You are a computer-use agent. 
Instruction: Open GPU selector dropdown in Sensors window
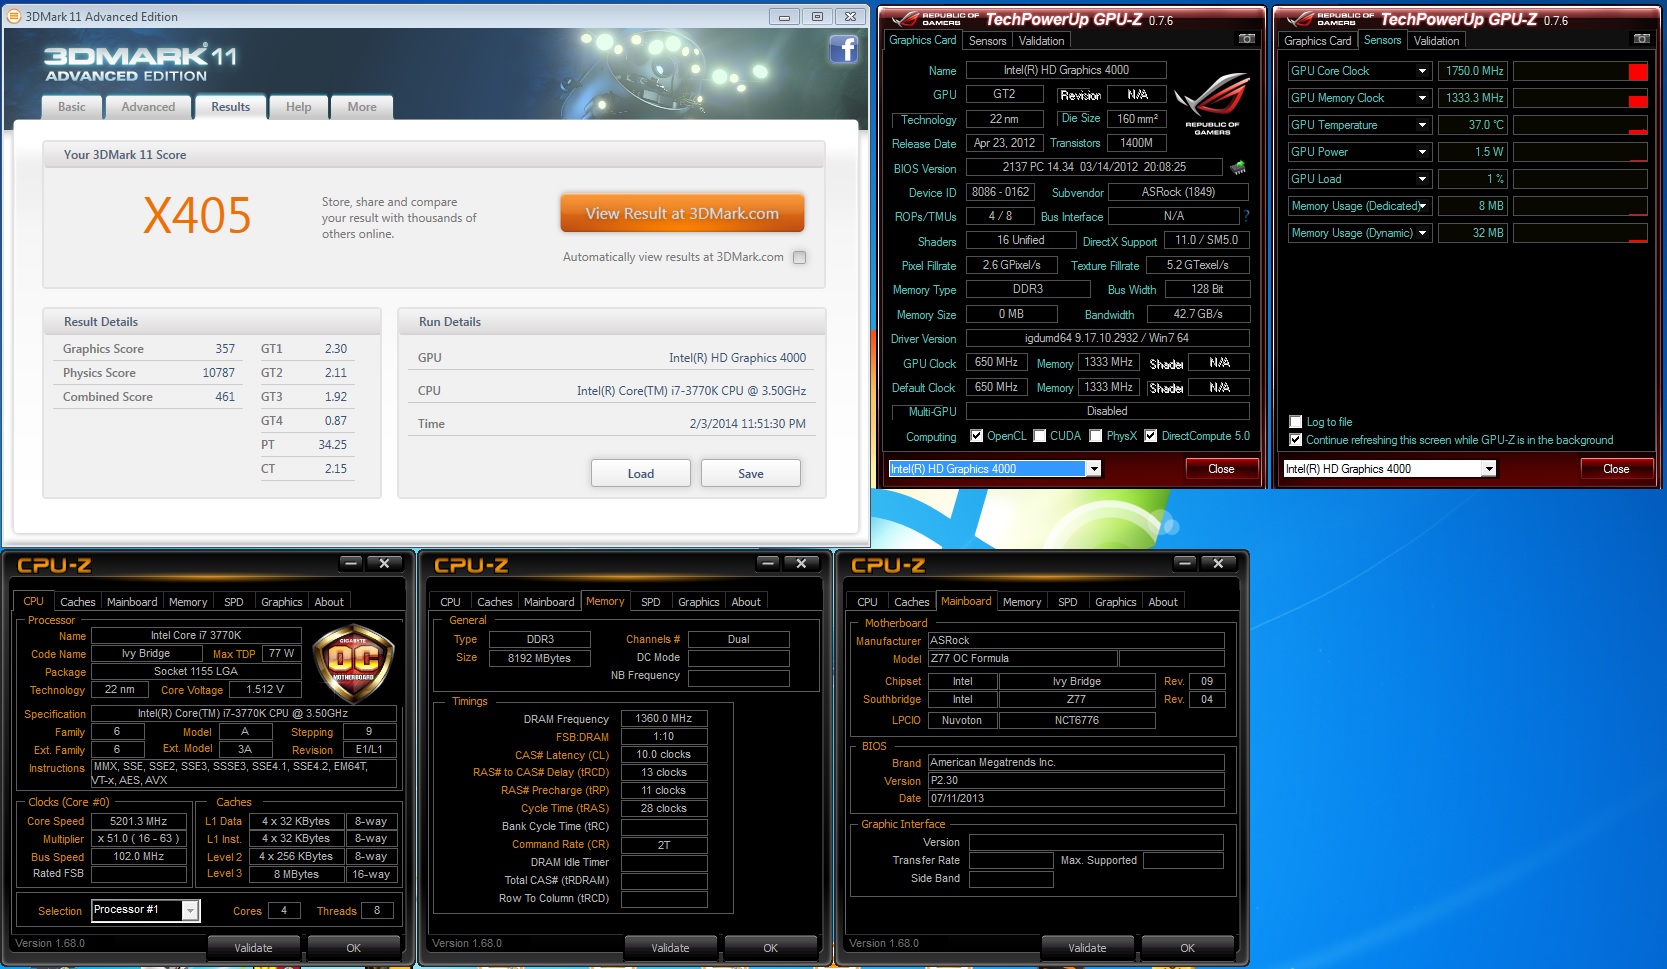[1489, 469]
